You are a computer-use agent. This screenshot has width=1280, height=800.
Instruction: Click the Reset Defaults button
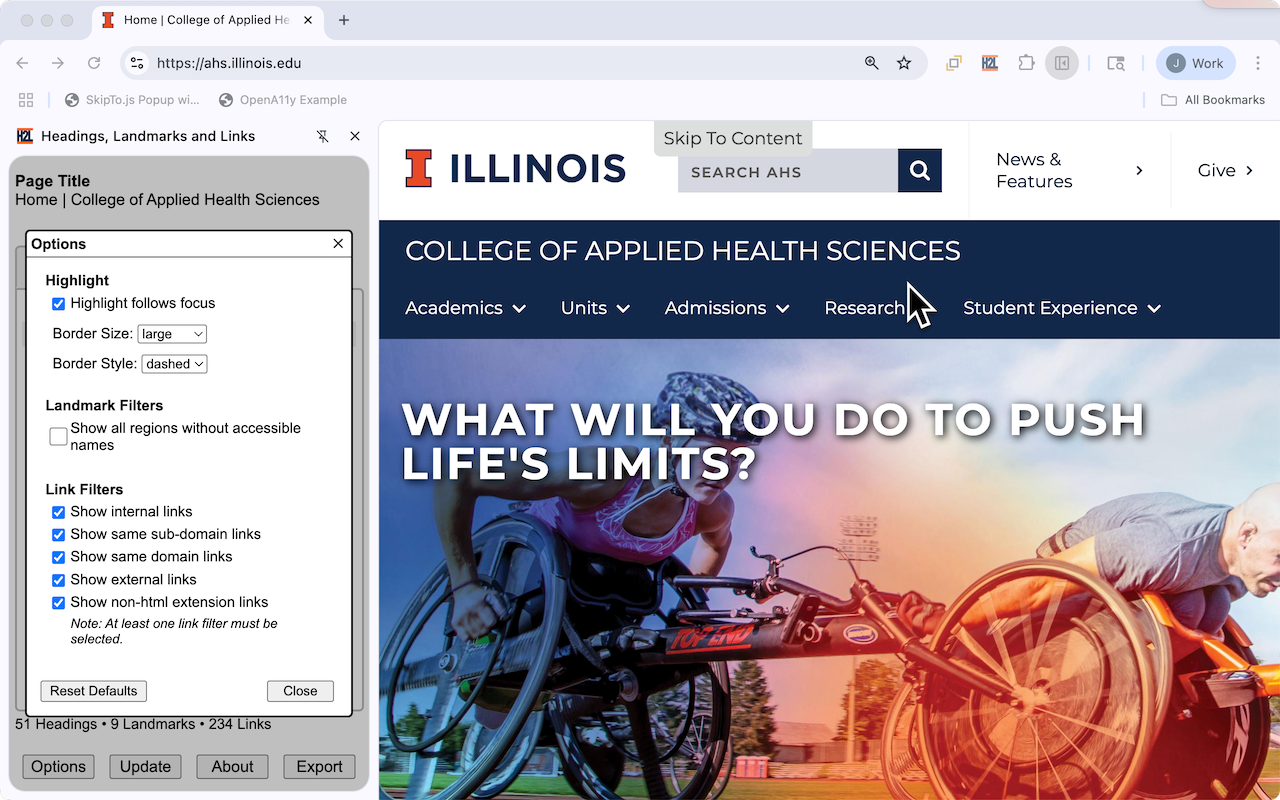[94, 691]
